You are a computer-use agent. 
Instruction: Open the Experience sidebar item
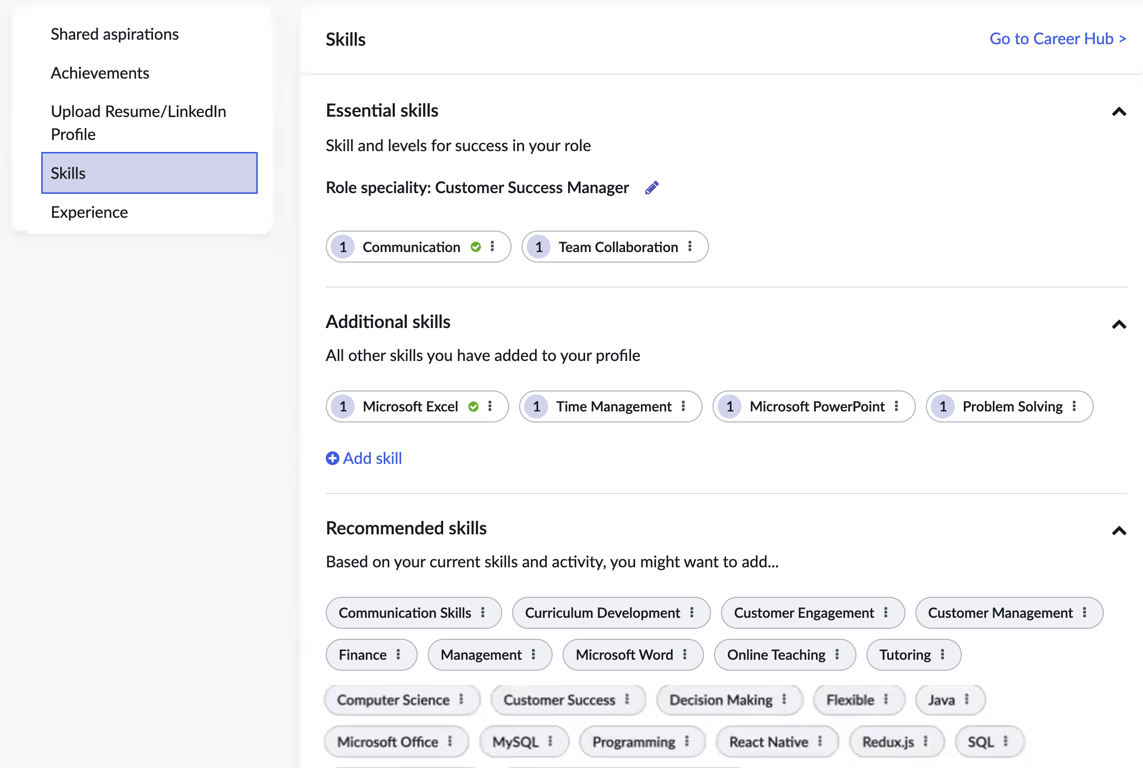pos(89,212)
